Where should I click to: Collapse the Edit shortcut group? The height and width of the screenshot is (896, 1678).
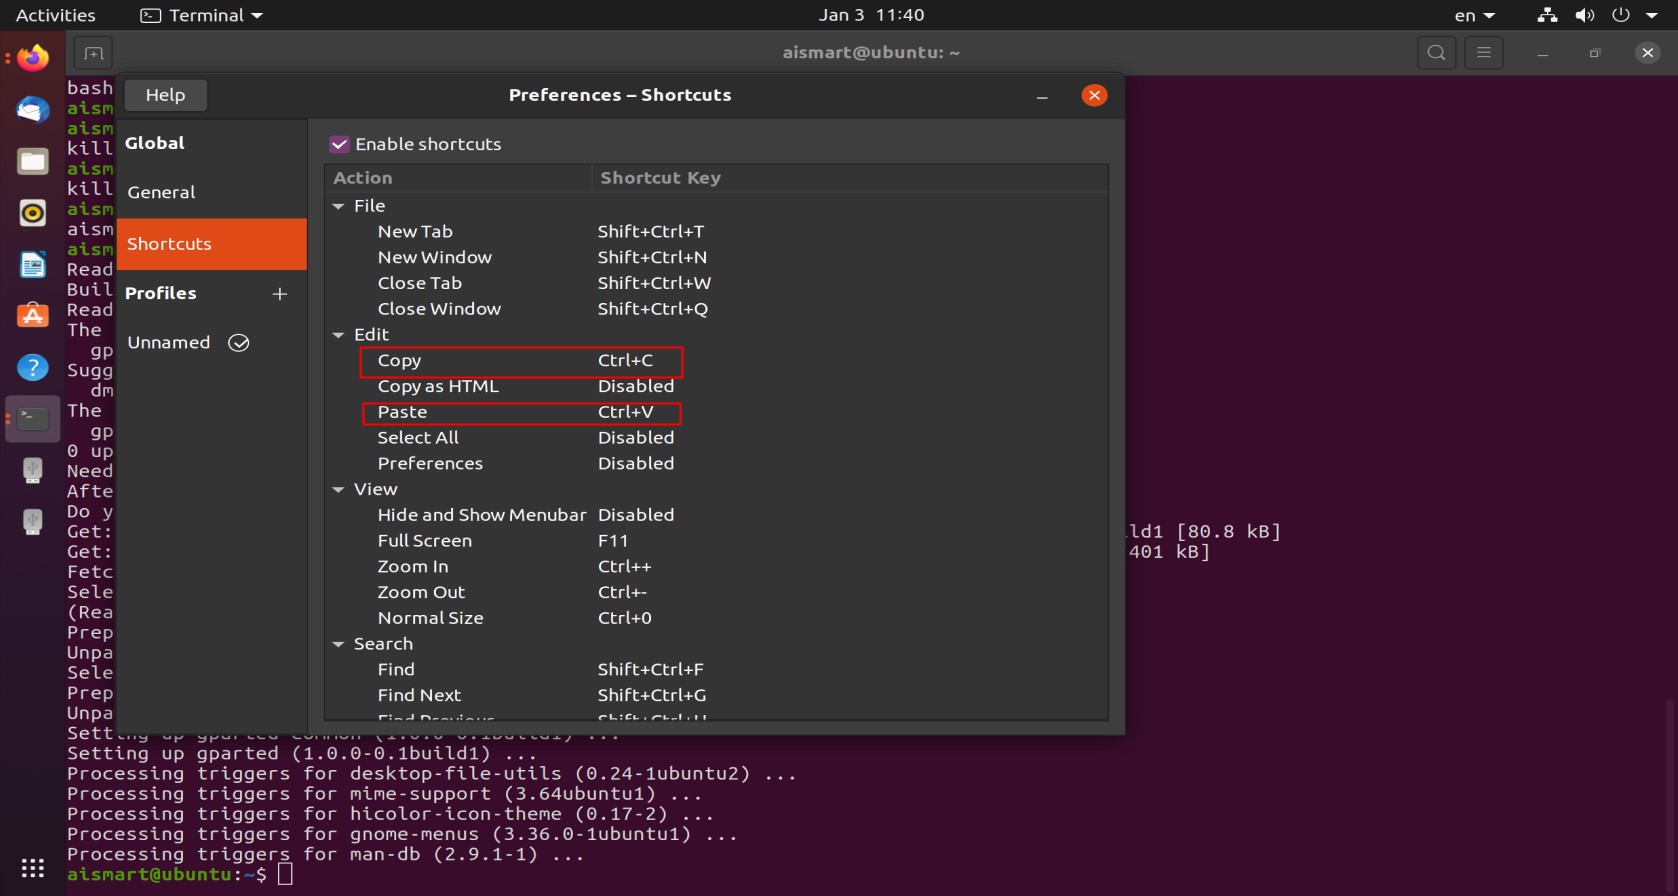pyautogui.click(x=339, y=335)
